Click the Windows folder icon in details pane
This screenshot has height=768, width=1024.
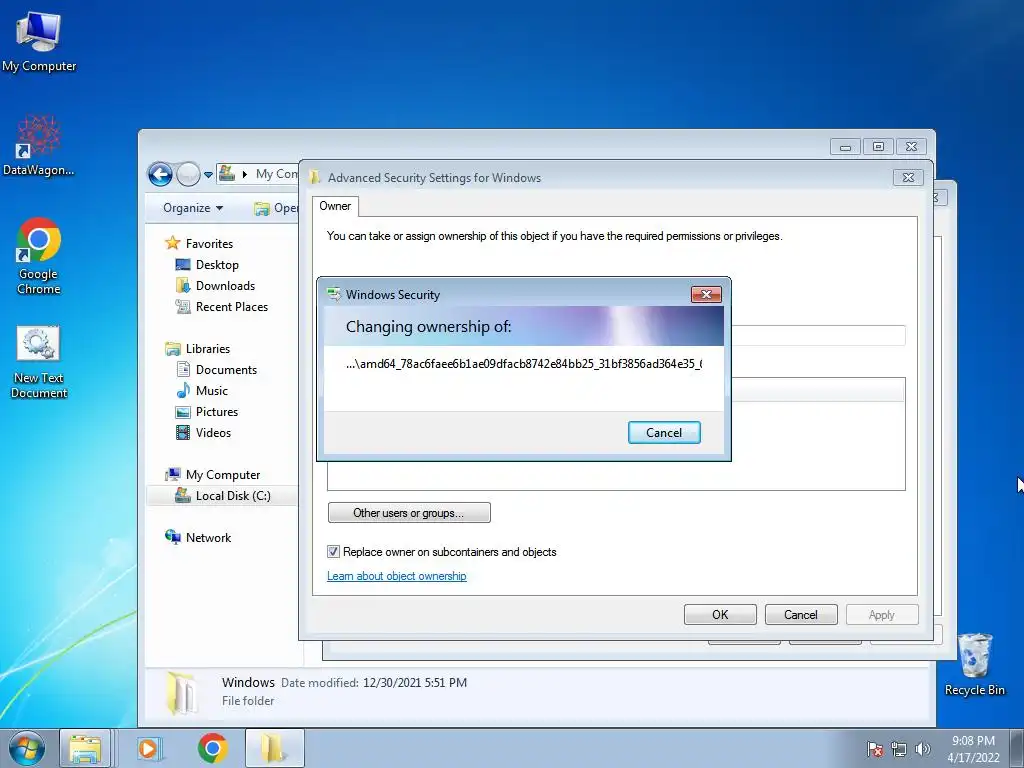[x=182, y=692]
